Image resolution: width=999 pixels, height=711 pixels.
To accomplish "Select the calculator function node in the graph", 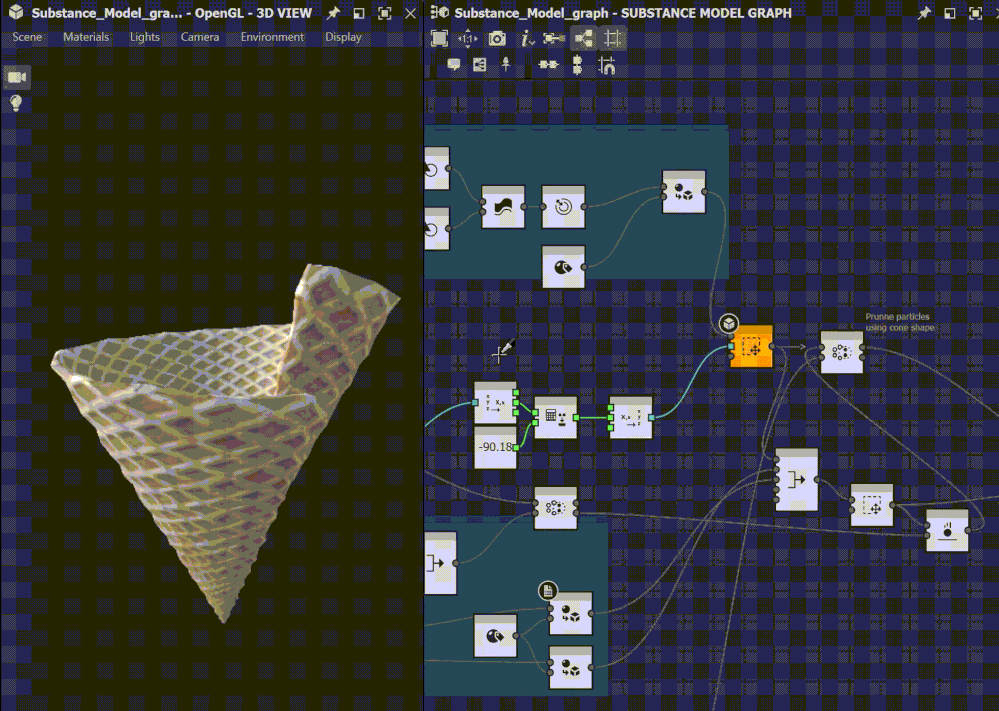I will (x=556, y=415).
